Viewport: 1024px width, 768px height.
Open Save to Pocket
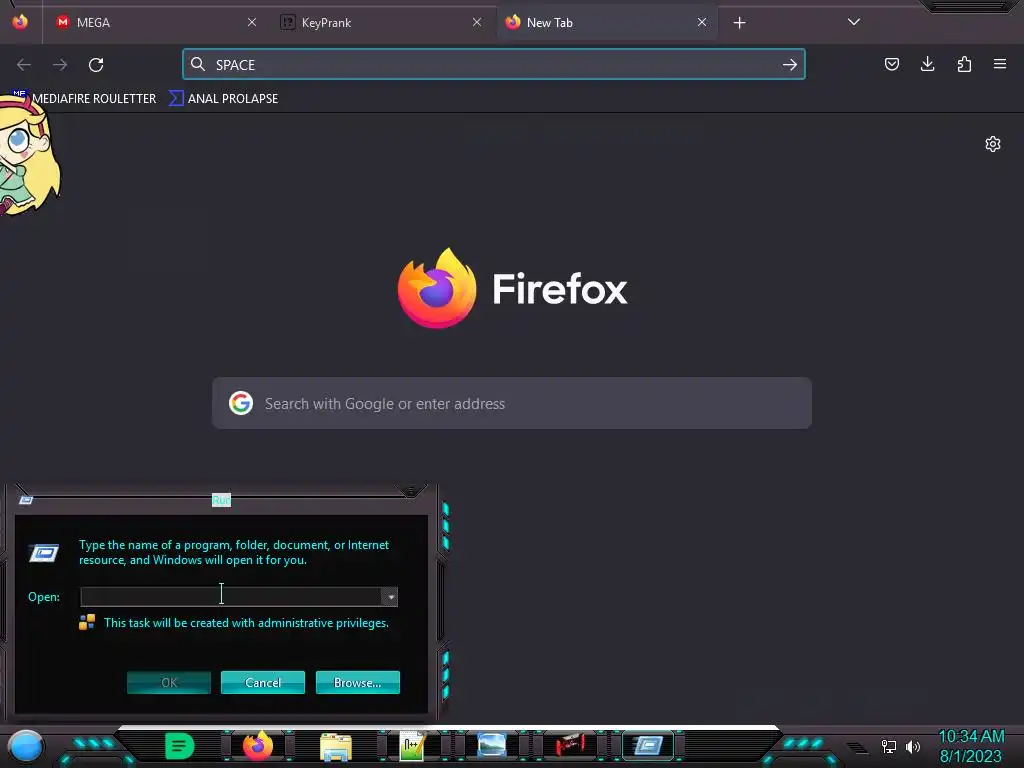891,64
